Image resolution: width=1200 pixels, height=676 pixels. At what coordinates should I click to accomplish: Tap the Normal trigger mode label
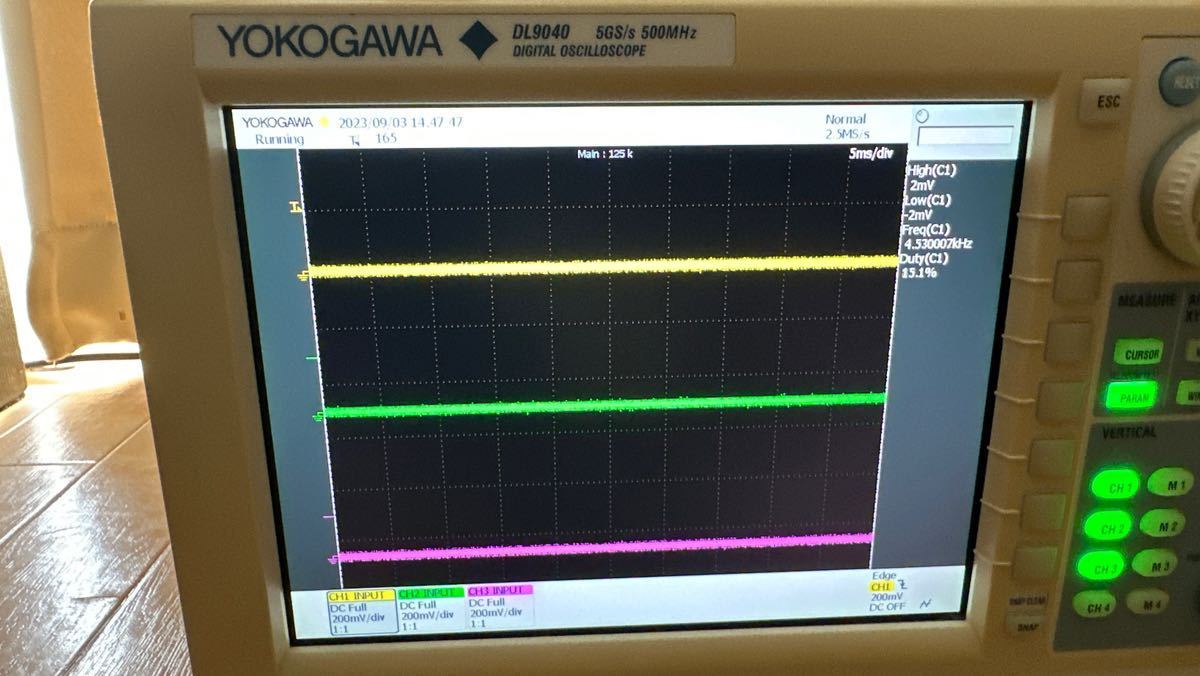pos(846,119)
